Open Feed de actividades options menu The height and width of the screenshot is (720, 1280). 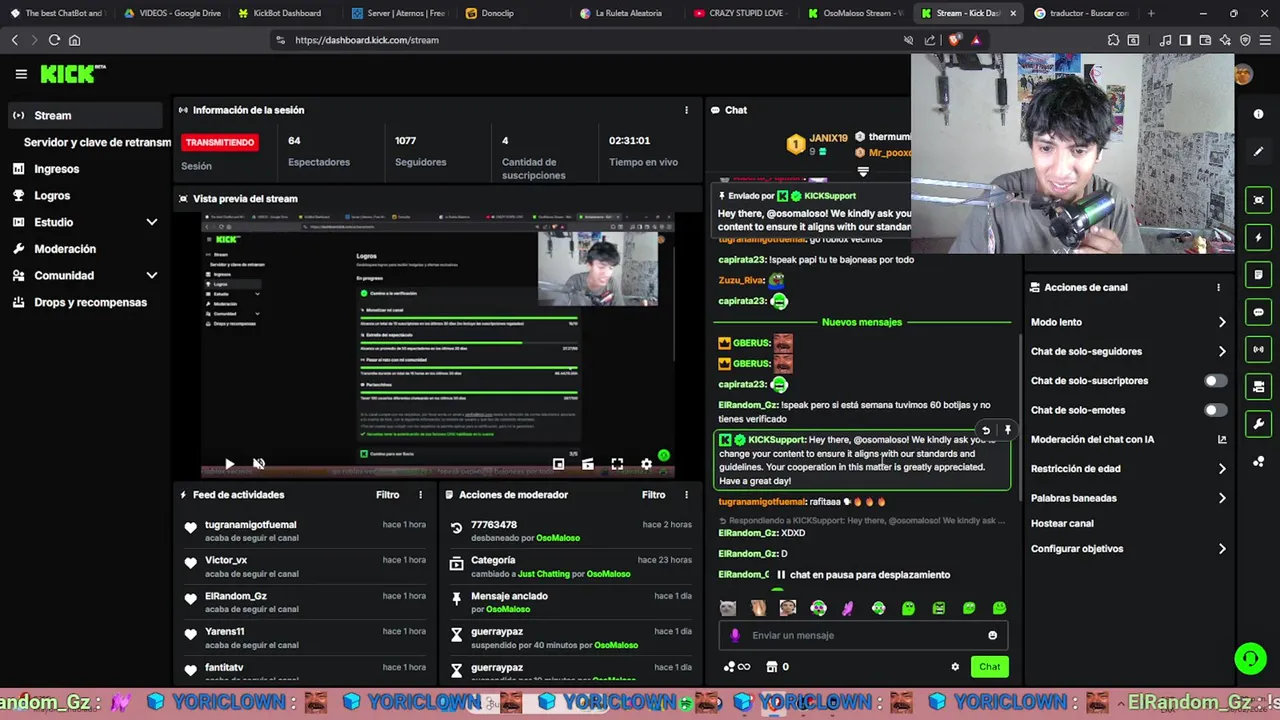(x=420, y=495)
